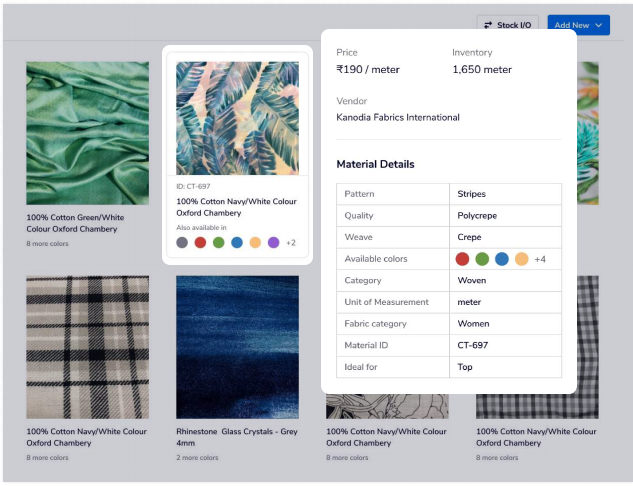
Task: Click the Stripes pattern value
Action: coord(471,194)
